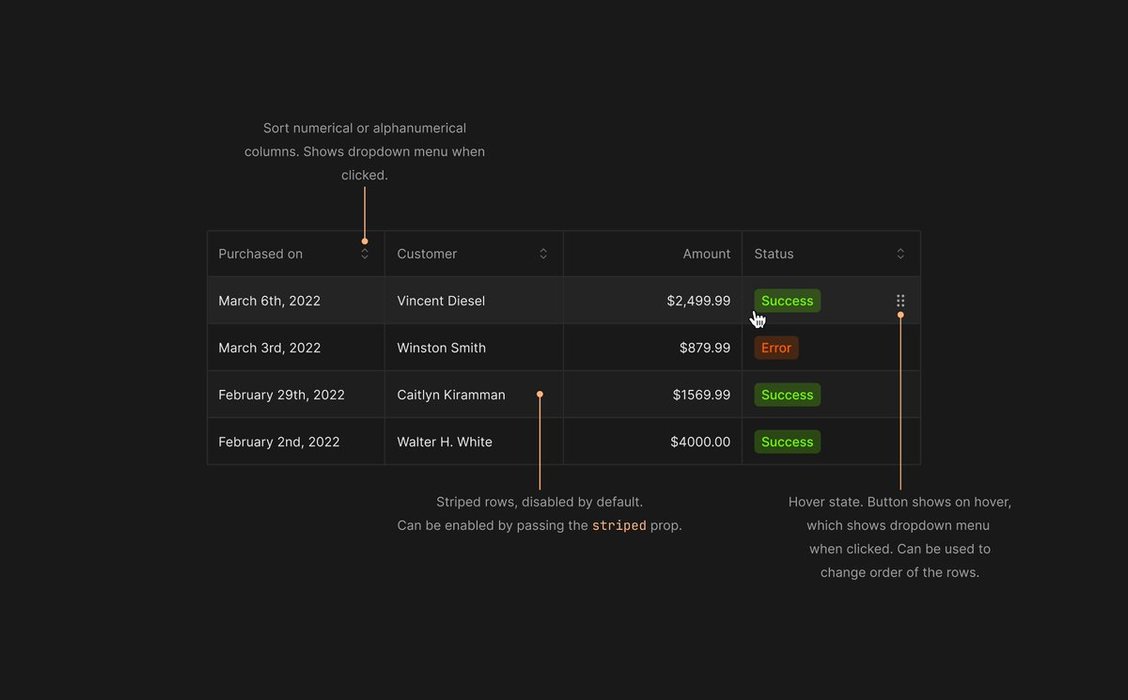Click the Success badge for Vincent Diesel
The width and height of the screenshot is (1128, 700).
click(x=787, y=301)
